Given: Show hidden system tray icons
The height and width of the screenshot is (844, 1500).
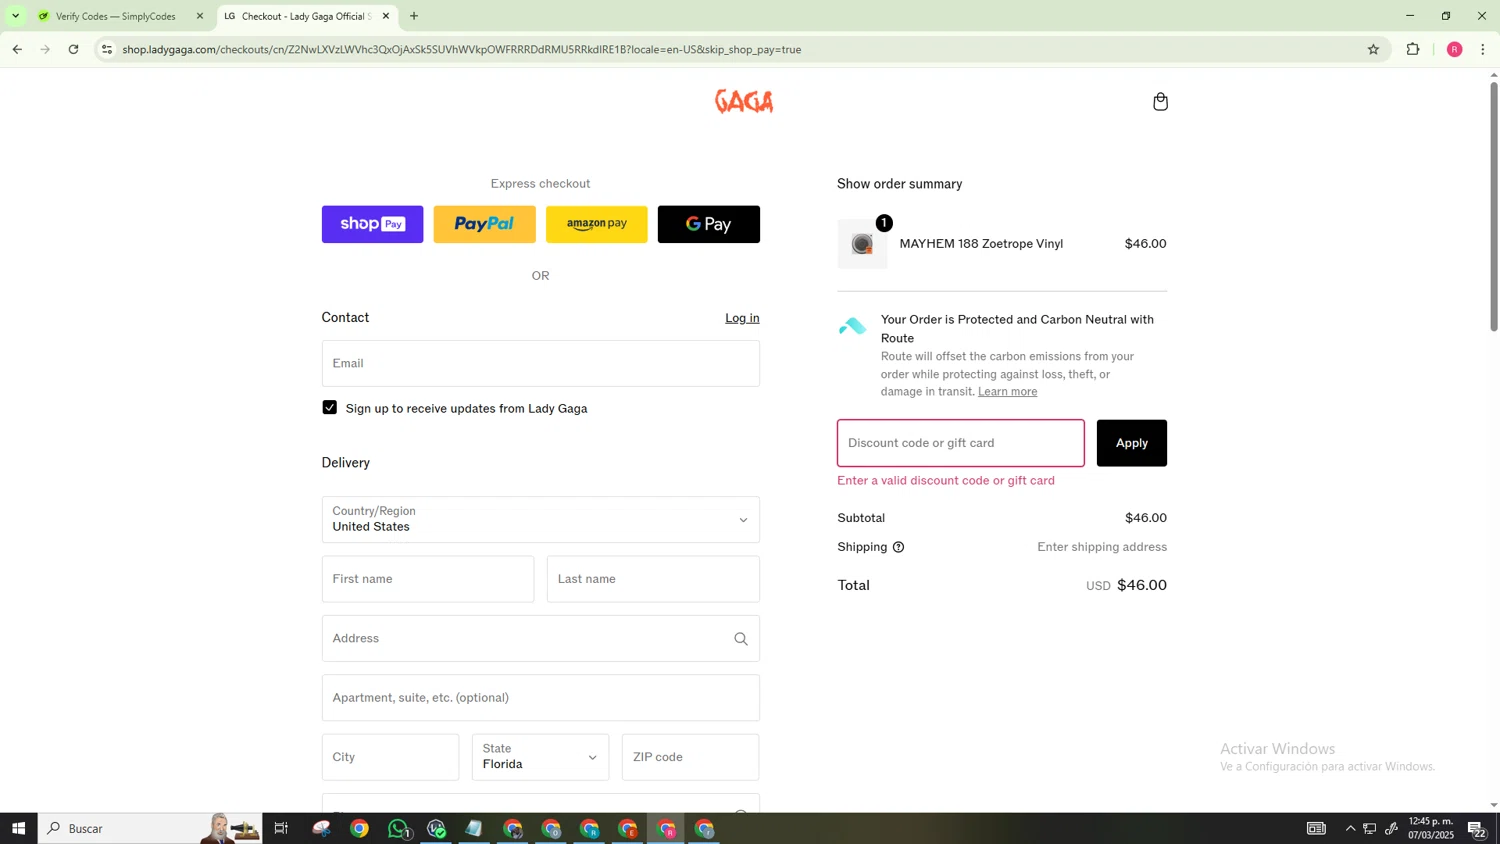Looking at the screenshot, I should 1350,828.
